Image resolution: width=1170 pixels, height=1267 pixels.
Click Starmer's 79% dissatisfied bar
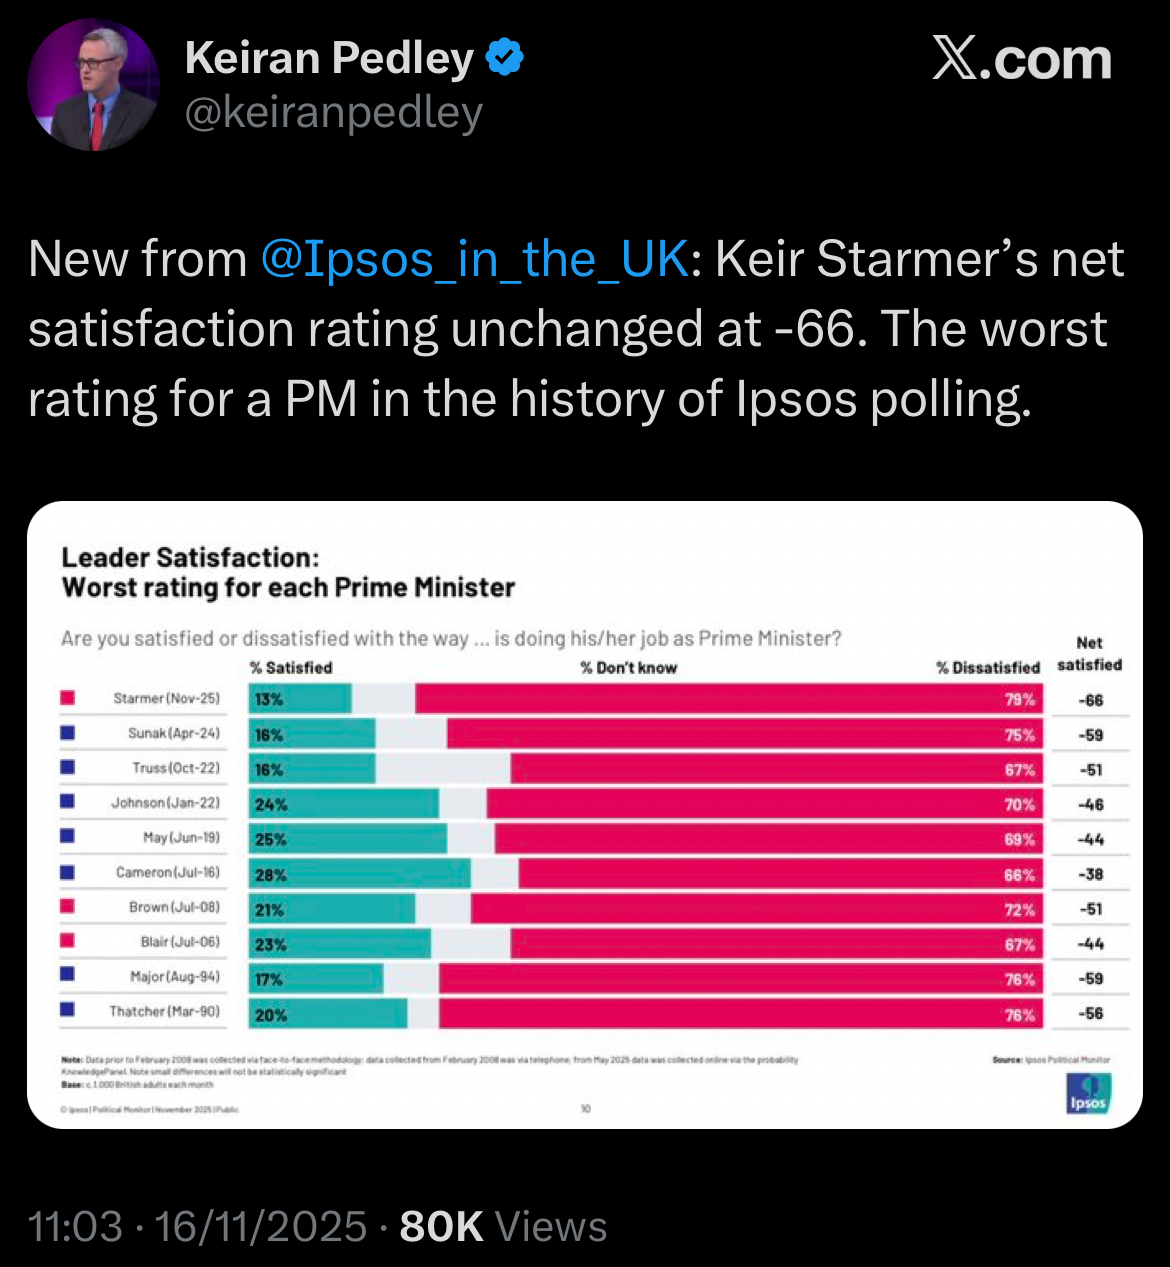pos(728,699)
